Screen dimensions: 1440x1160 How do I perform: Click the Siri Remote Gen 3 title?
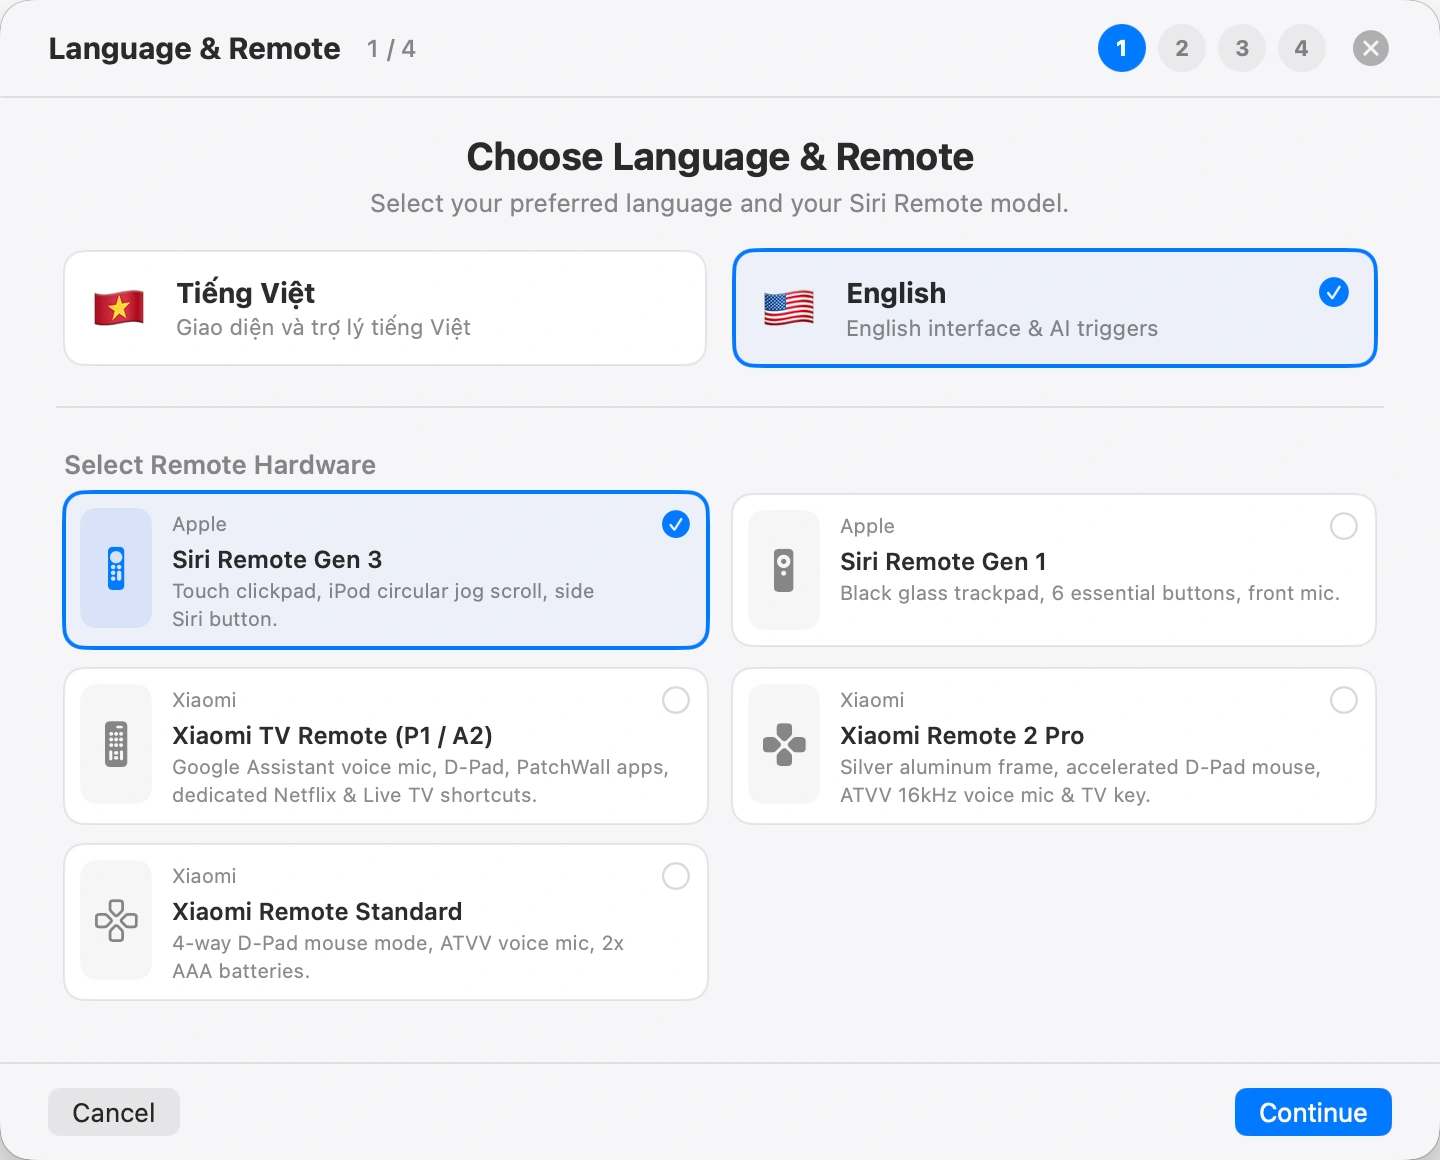click(x=277, y=560)
